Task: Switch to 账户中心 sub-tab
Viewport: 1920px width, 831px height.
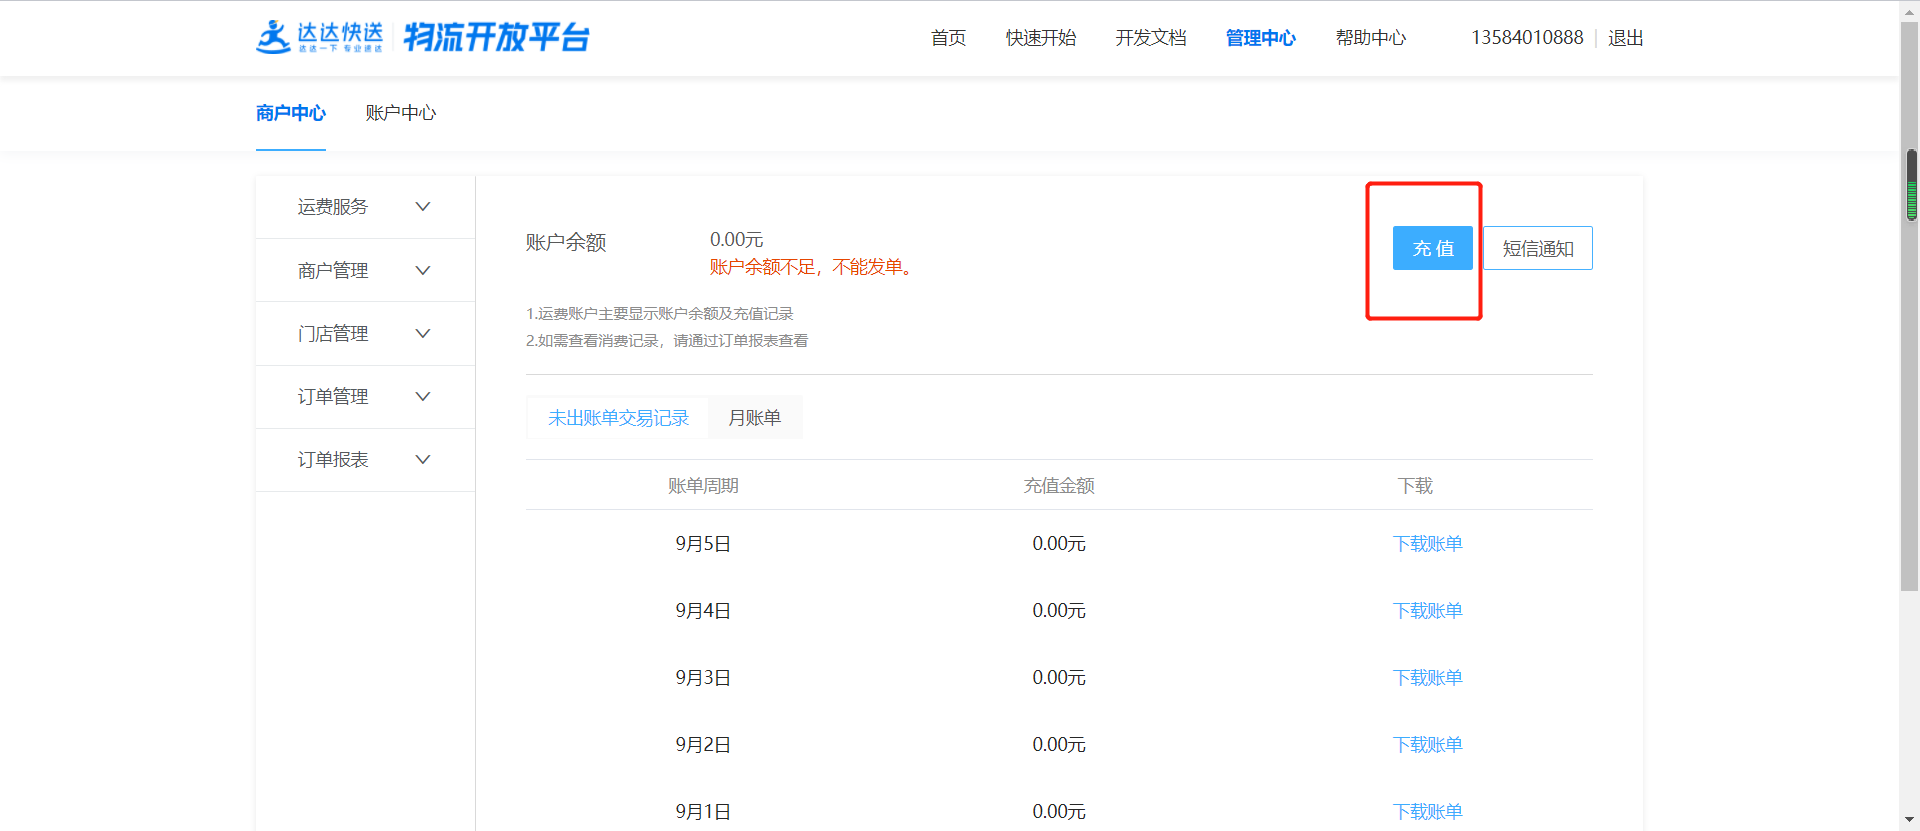Action: (x=400, y=113)
